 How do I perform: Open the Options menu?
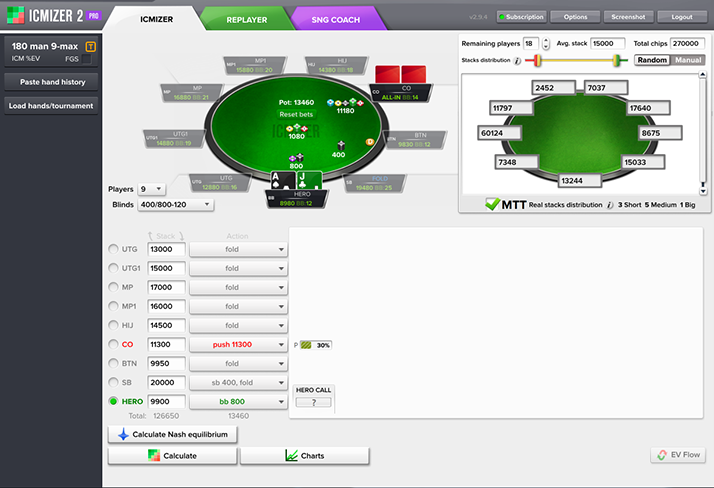[575, 17]
